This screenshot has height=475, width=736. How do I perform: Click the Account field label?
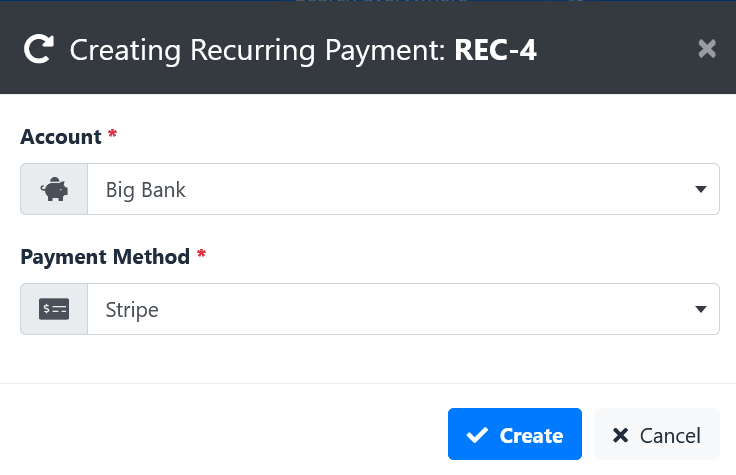[x=61, y=137]
